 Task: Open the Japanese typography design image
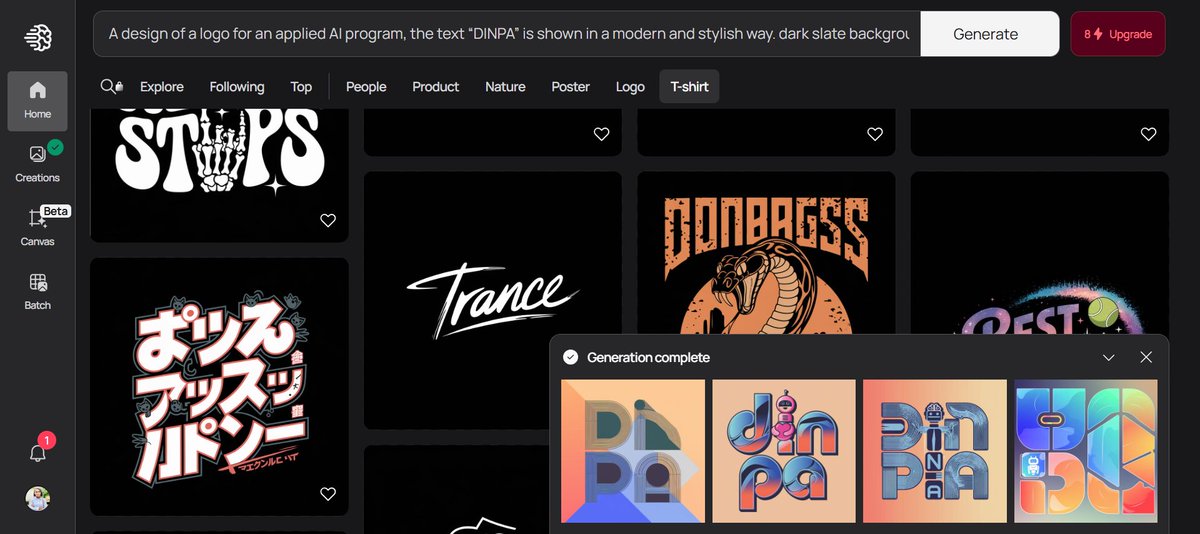(x=219, y=387)
